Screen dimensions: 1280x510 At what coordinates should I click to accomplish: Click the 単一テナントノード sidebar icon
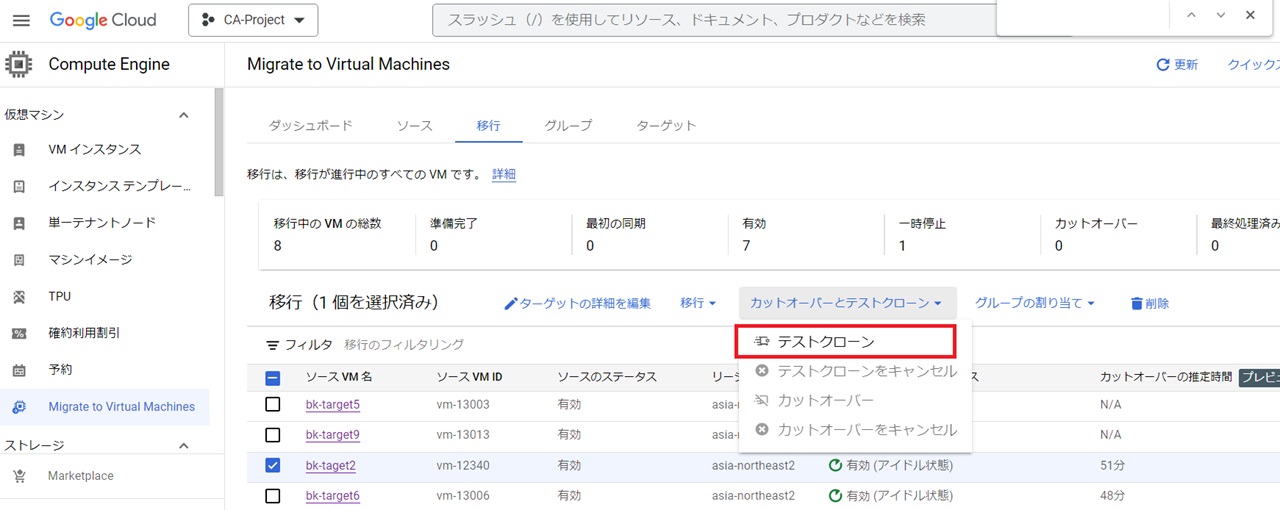18,223
